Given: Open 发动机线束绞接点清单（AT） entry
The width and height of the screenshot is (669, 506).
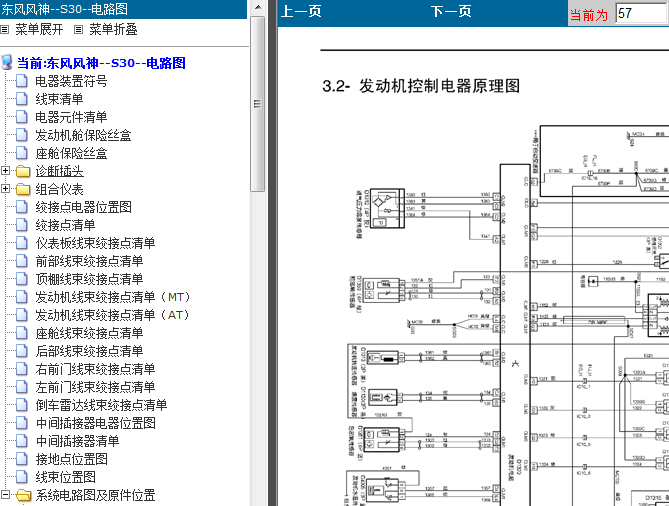Looking at the screenshot, I should (113, 315).
